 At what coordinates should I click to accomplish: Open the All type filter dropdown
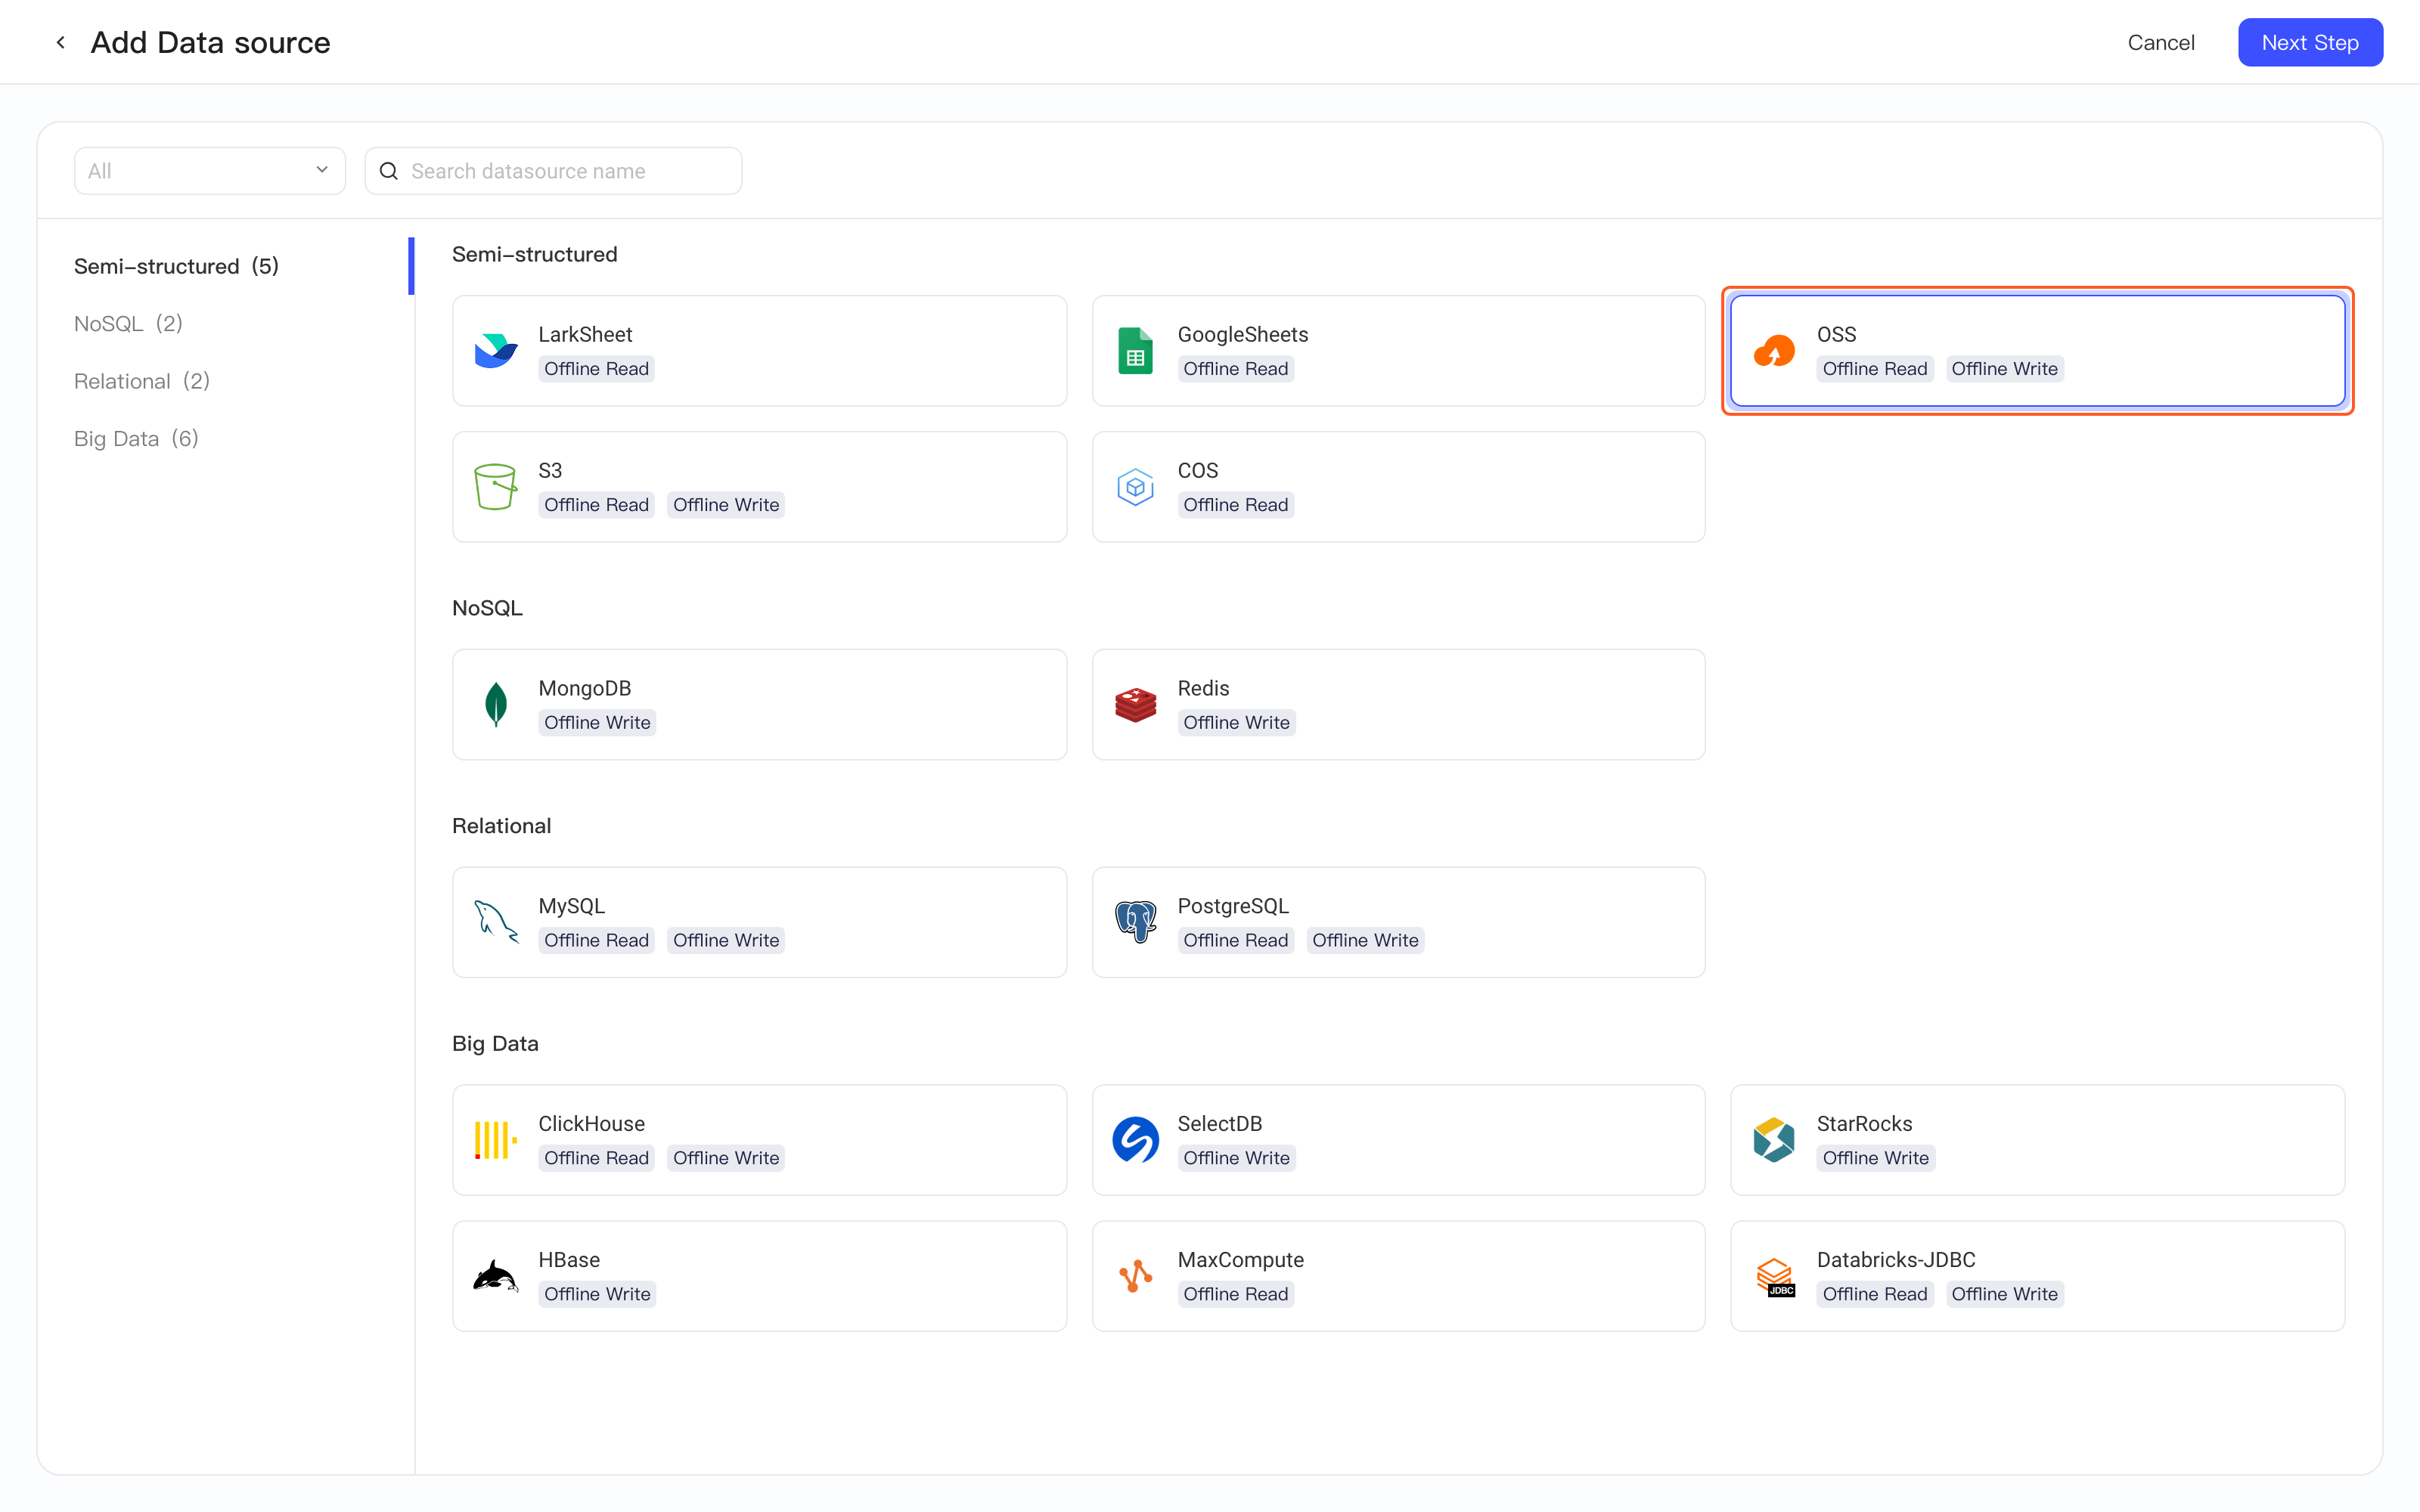210,171
